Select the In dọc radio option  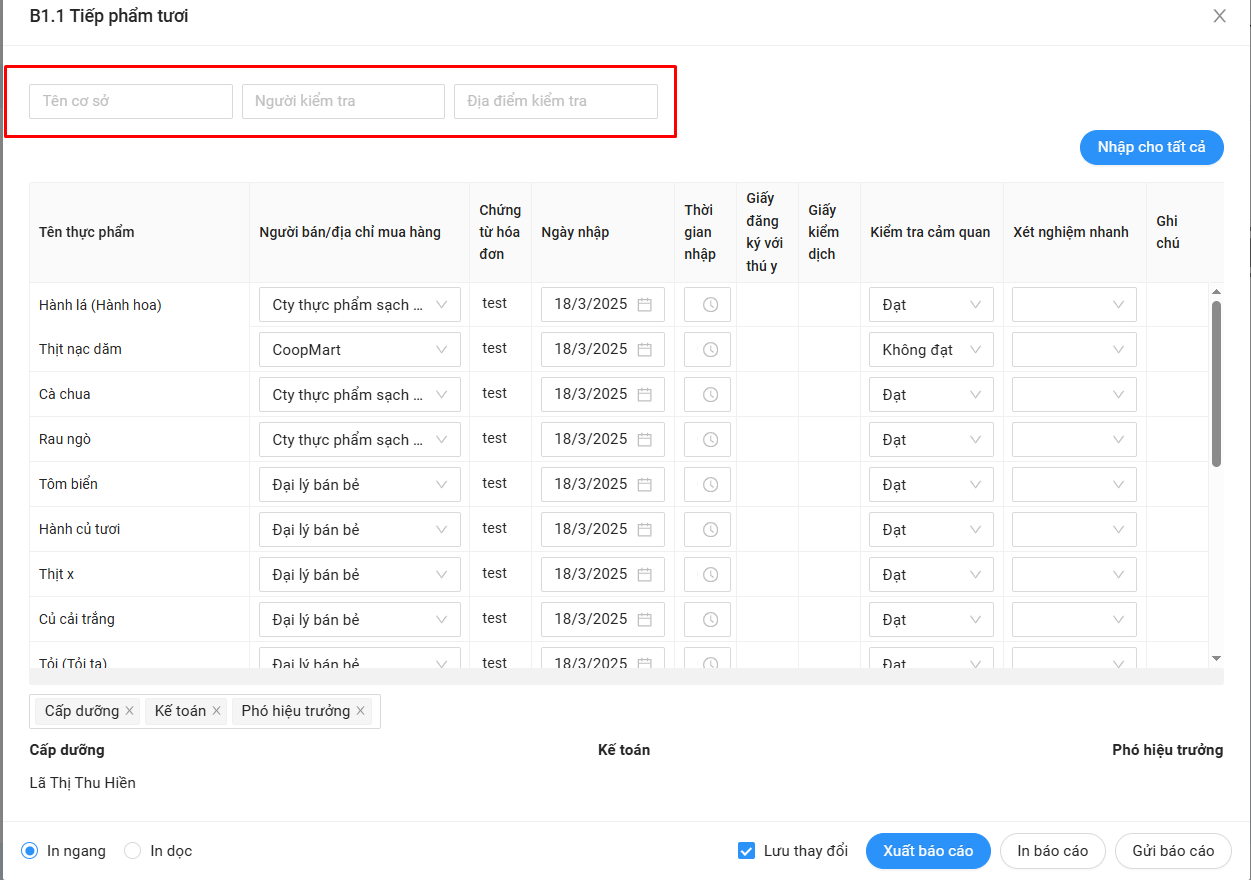click(x=133, y=851)
